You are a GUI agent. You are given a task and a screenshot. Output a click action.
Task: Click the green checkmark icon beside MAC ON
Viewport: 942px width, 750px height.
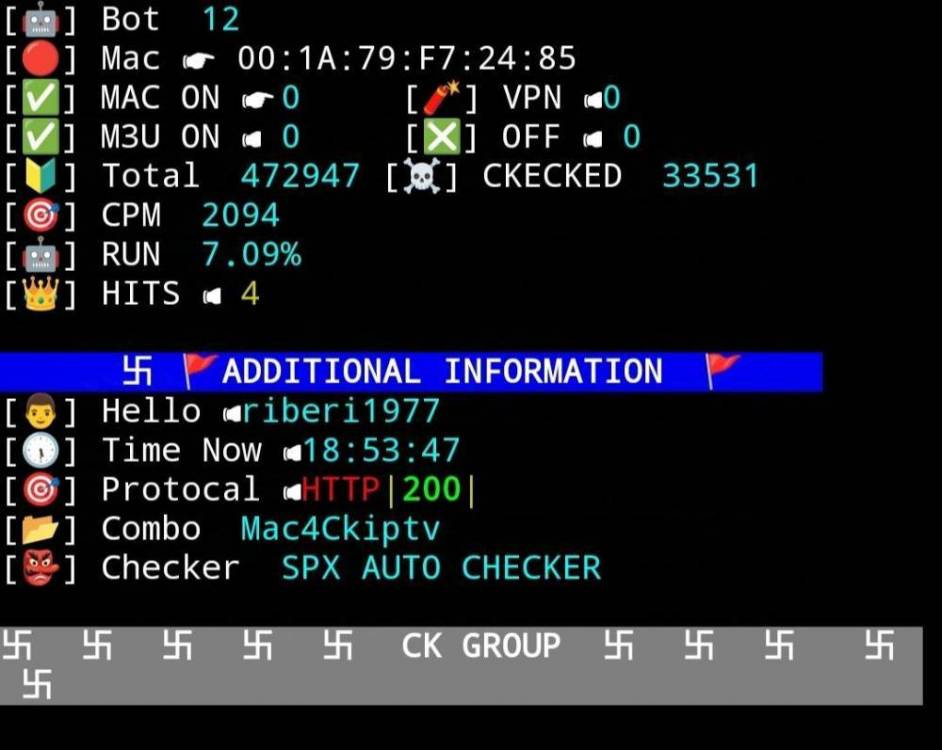[41, 97]
